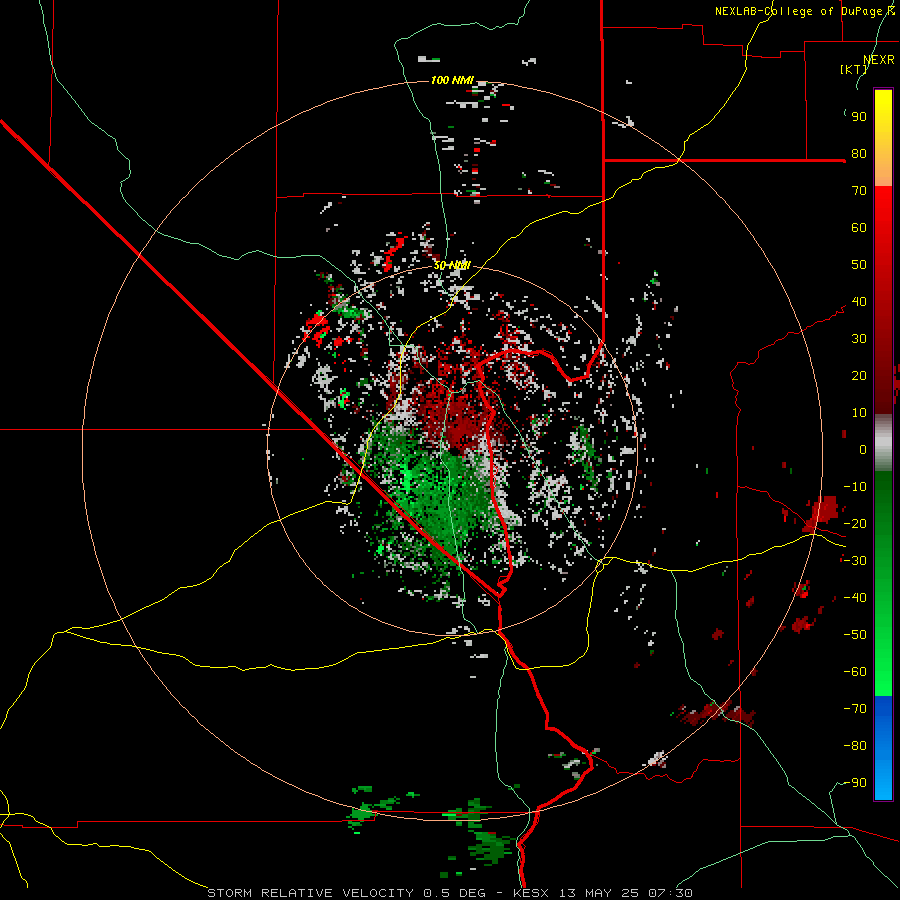Select the bright red segment of color bar

coord(883,298)
